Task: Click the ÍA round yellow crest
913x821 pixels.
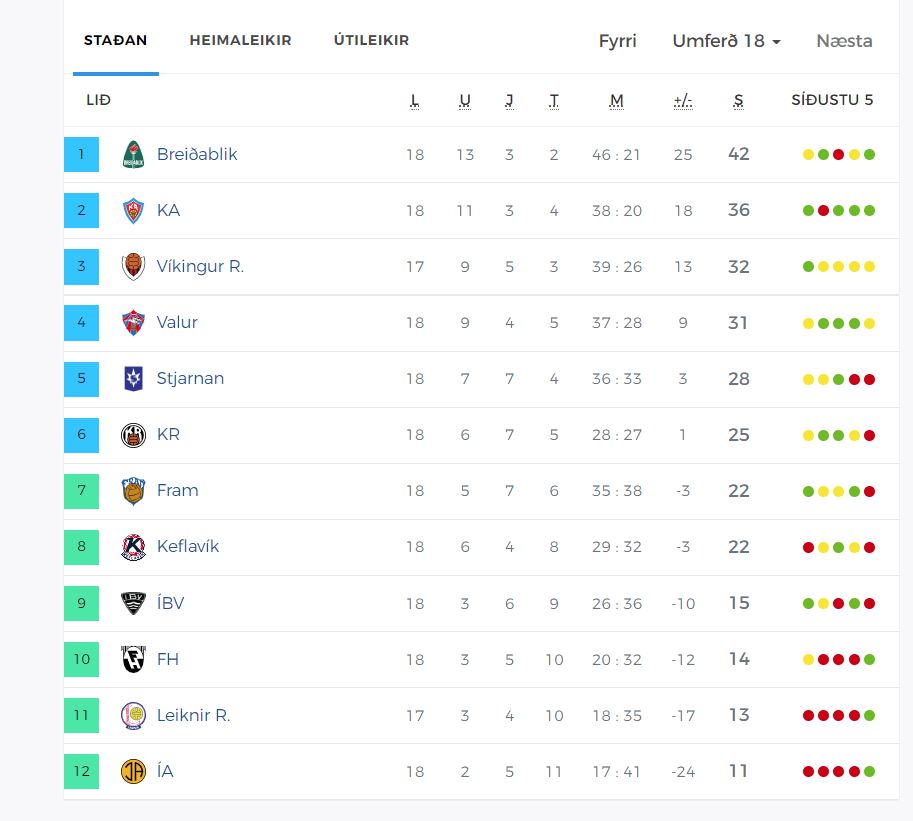Action: tap(133, 772)
